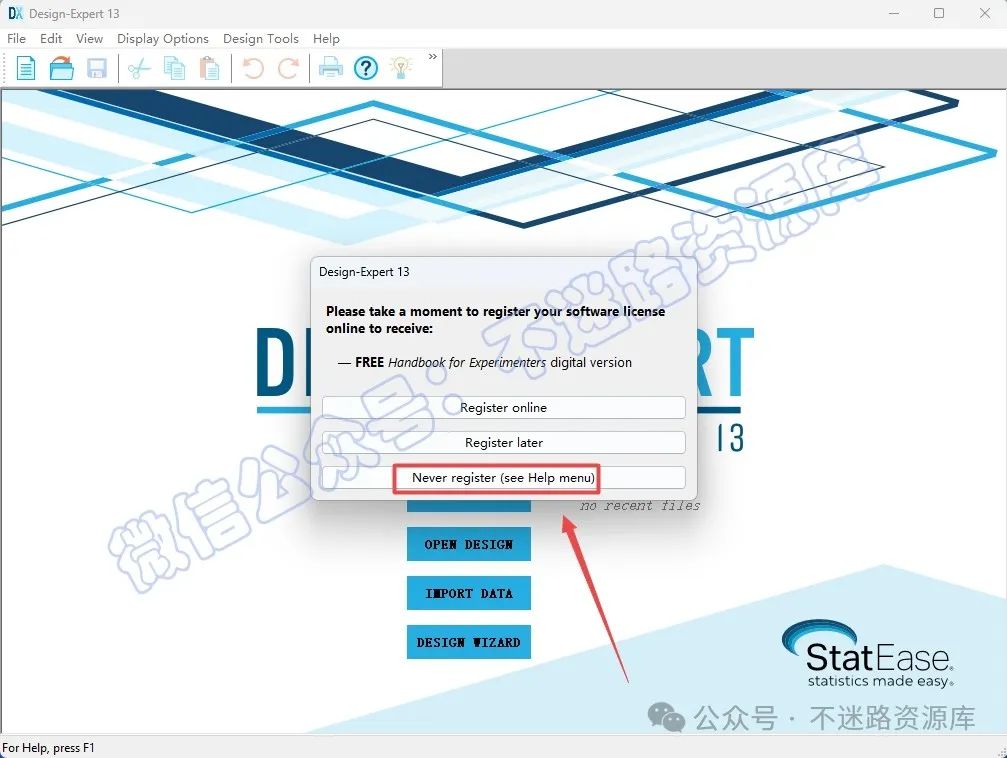Open the Display Options menu
This screenshot has height=758, width=1007.
(162, 39)
